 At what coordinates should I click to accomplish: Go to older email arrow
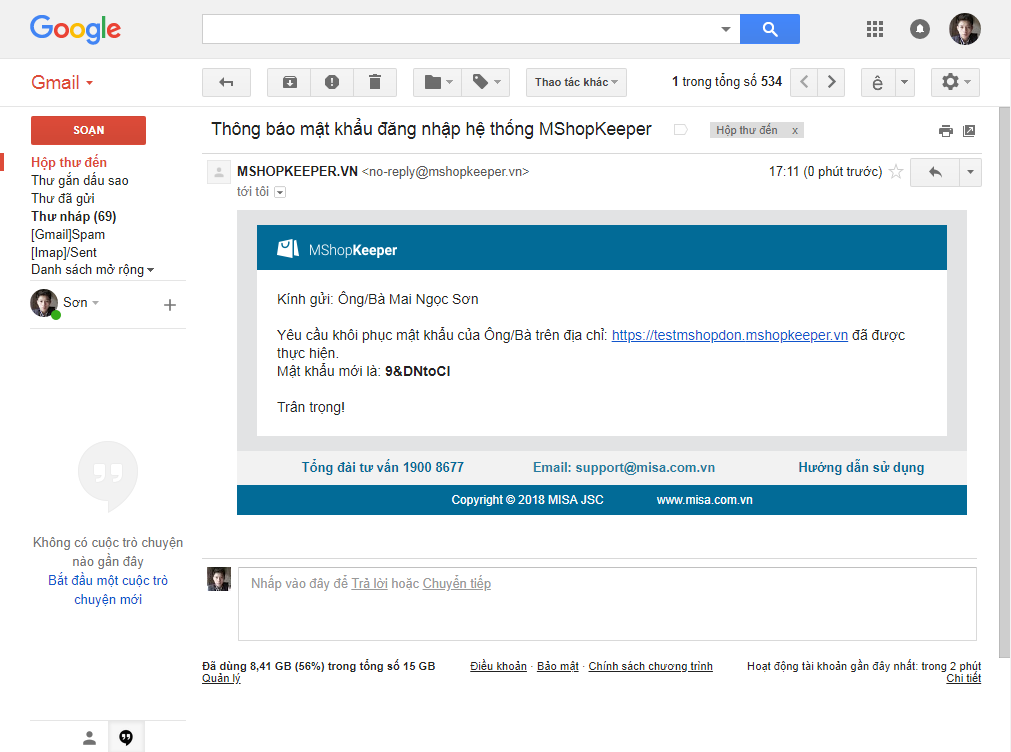(x=831, y=82)
